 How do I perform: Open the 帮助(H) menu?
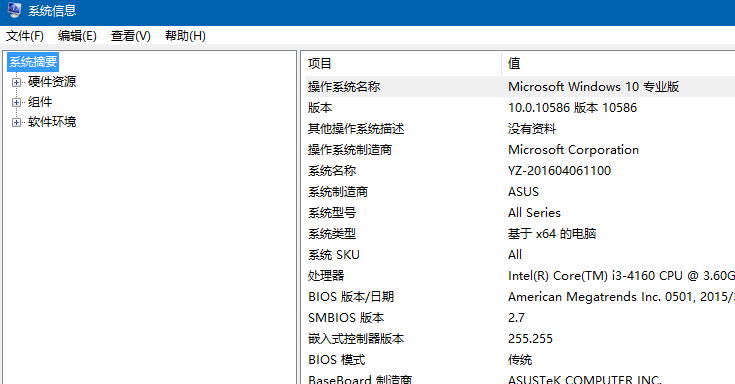coord(185,36)
